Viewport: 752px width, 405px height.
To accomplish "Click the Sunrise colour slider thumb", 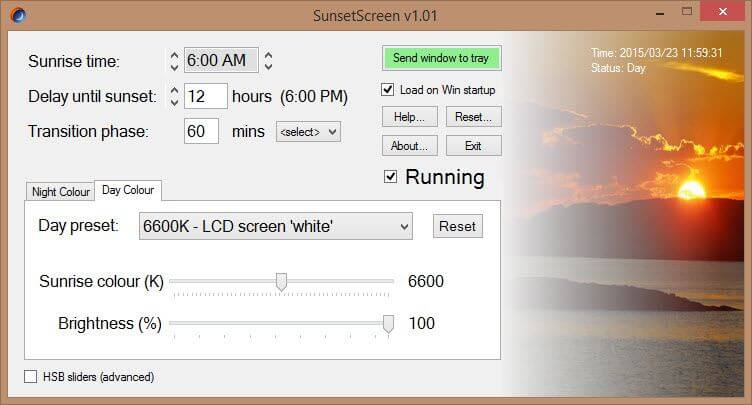I will (282, 282).
